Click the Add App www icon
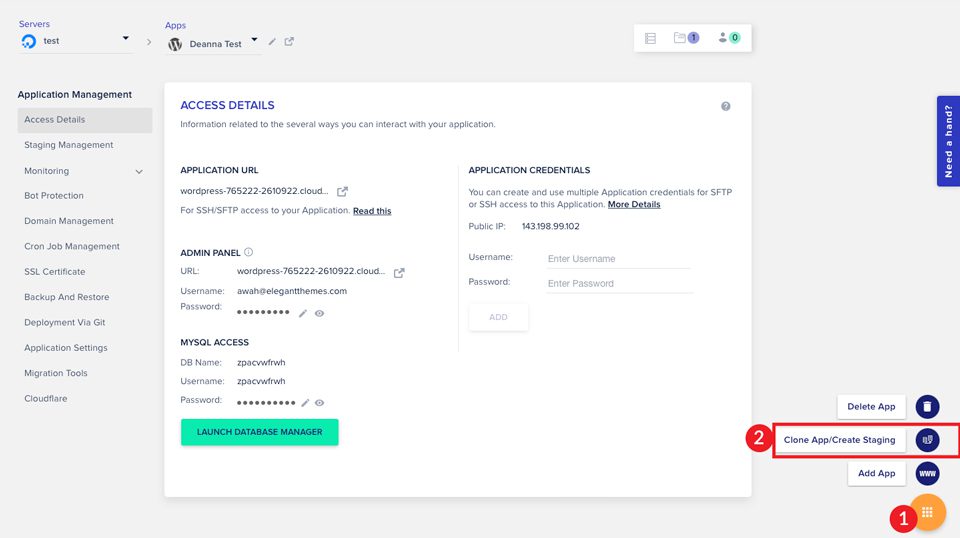The height and width of the screenshot is (538, 960). (927, 473)
